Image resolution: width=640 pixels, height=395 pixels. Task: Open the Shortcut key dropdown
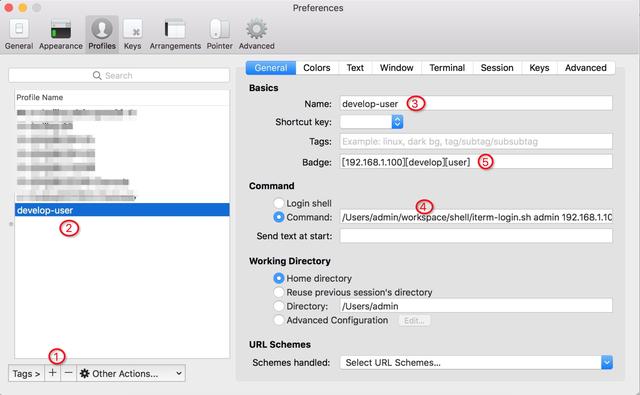tap(371, 122)
